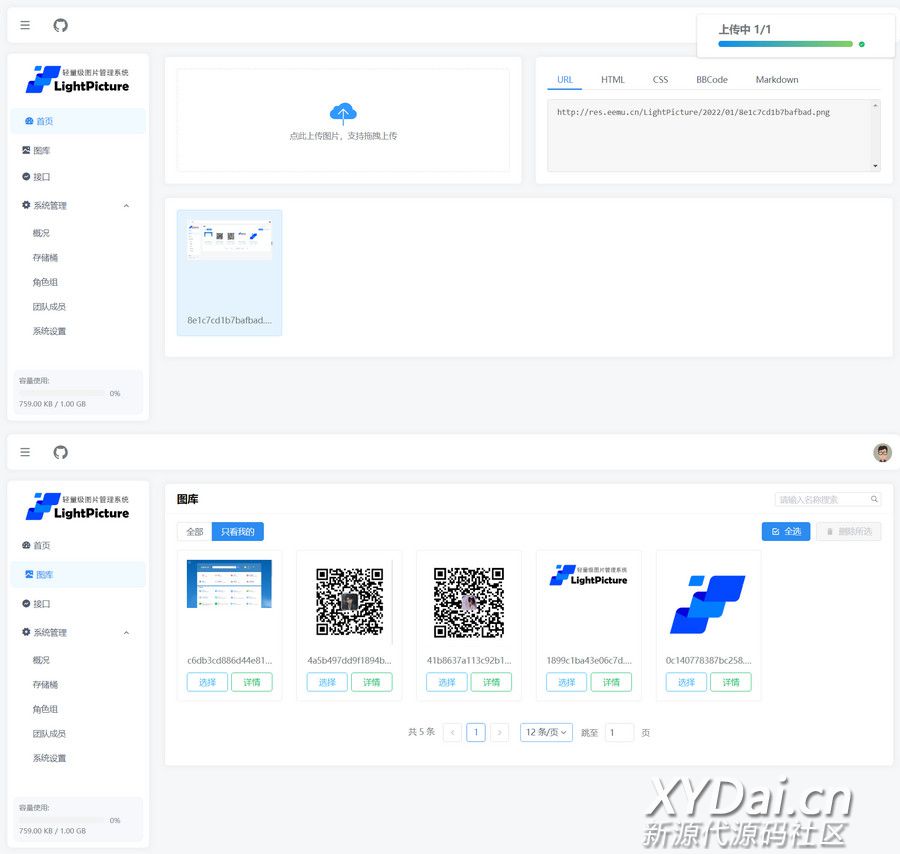Click the green upload success check icon
This screenshot has width=900, height=854.
point(861,44)
